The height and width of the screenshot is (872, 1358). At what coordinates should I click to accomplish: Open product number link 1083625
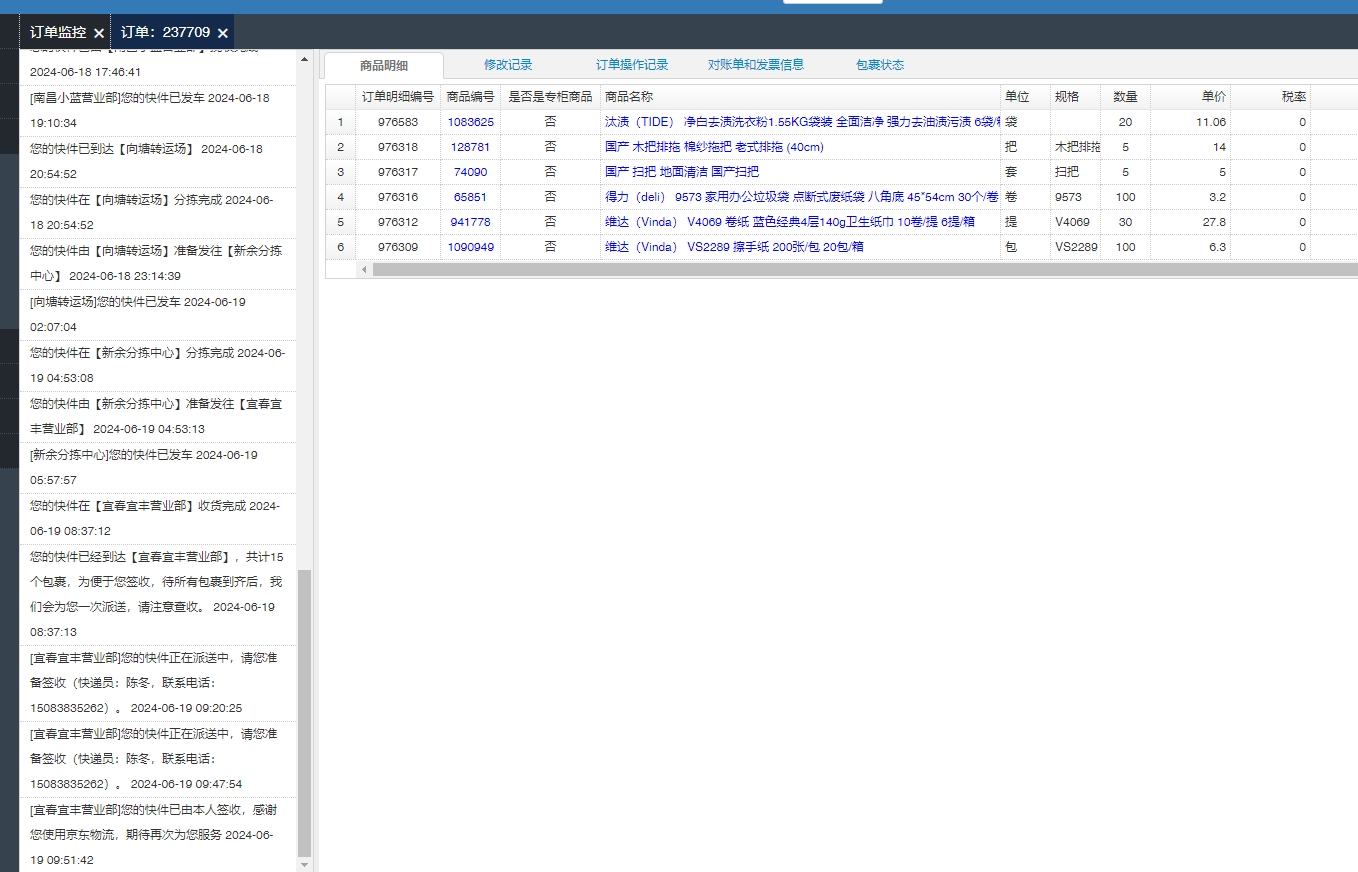point(470,122)
